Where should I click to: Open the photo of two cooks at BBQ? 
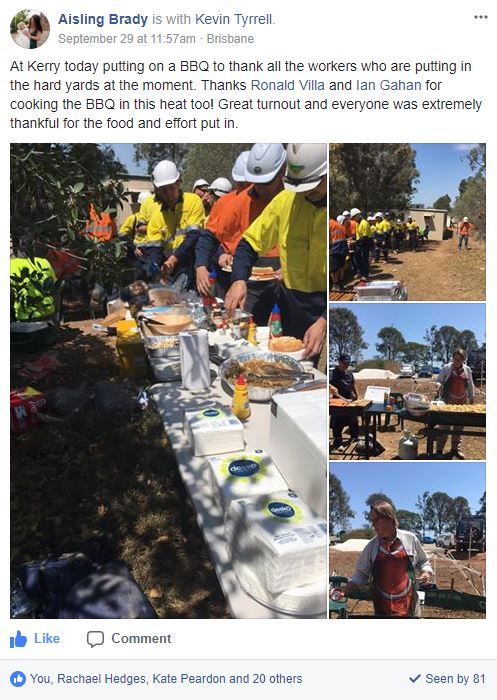point(407,382)
